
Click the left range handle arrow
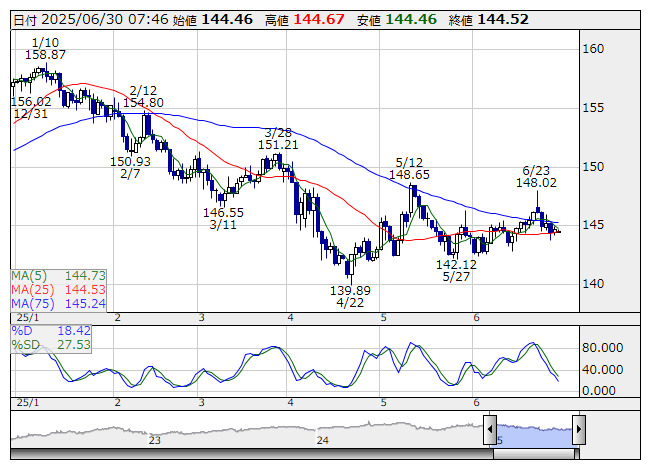point(491,431)
